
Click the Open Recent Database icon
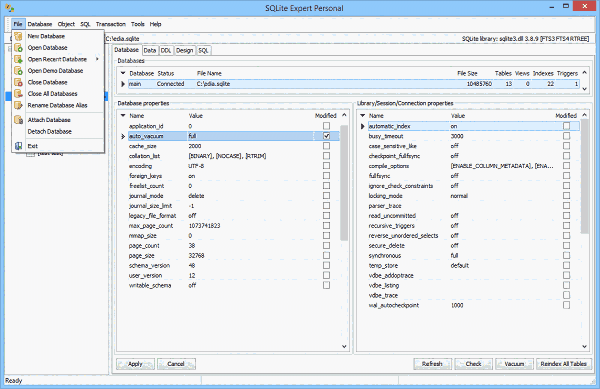pos(18,59)
